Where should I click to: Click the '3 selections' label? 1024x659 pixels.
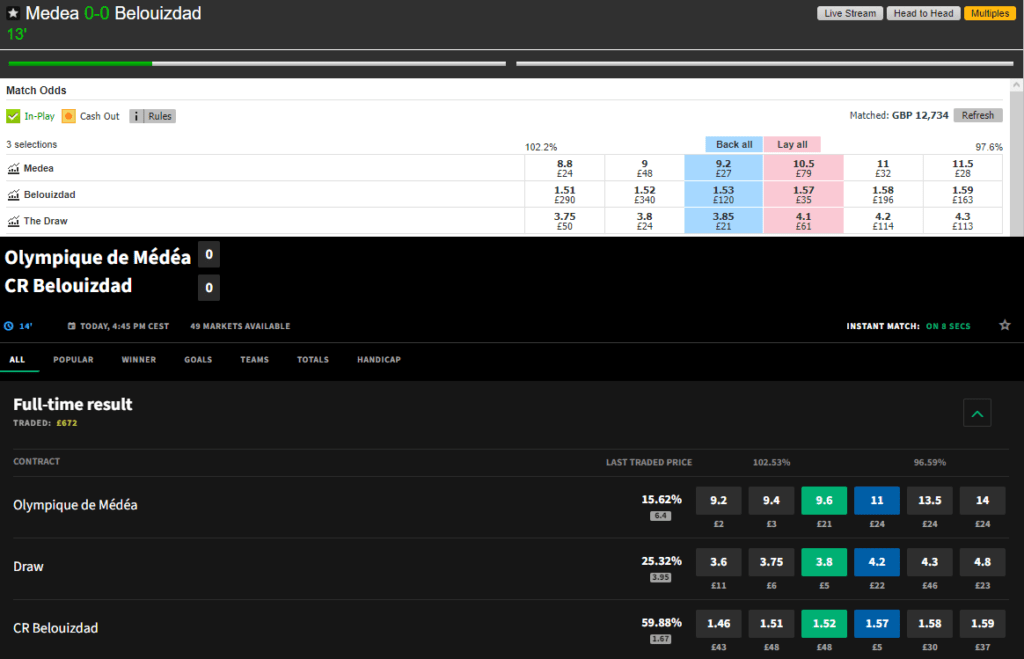31,144
